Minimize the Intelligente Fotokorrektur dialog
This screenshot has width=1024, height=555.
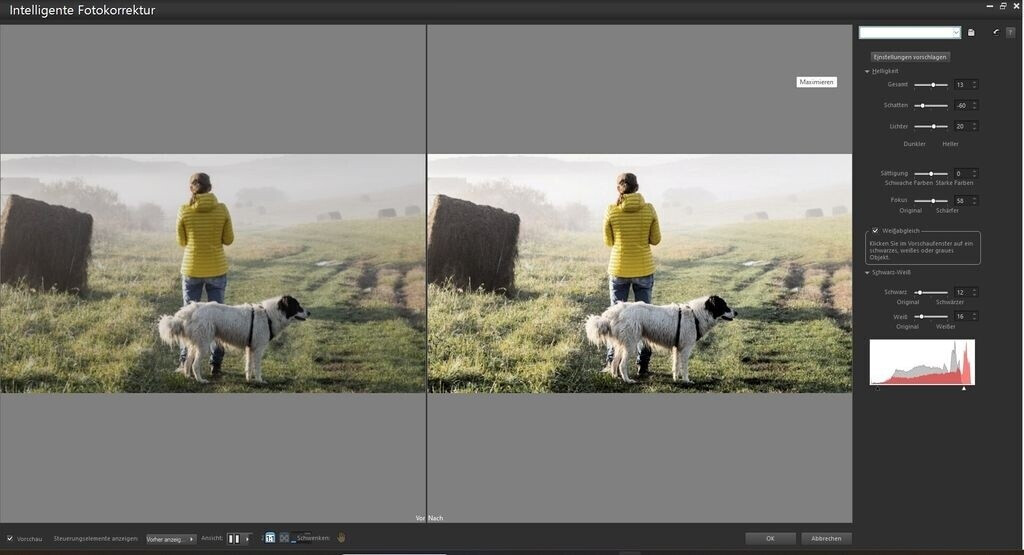(990, 6)
